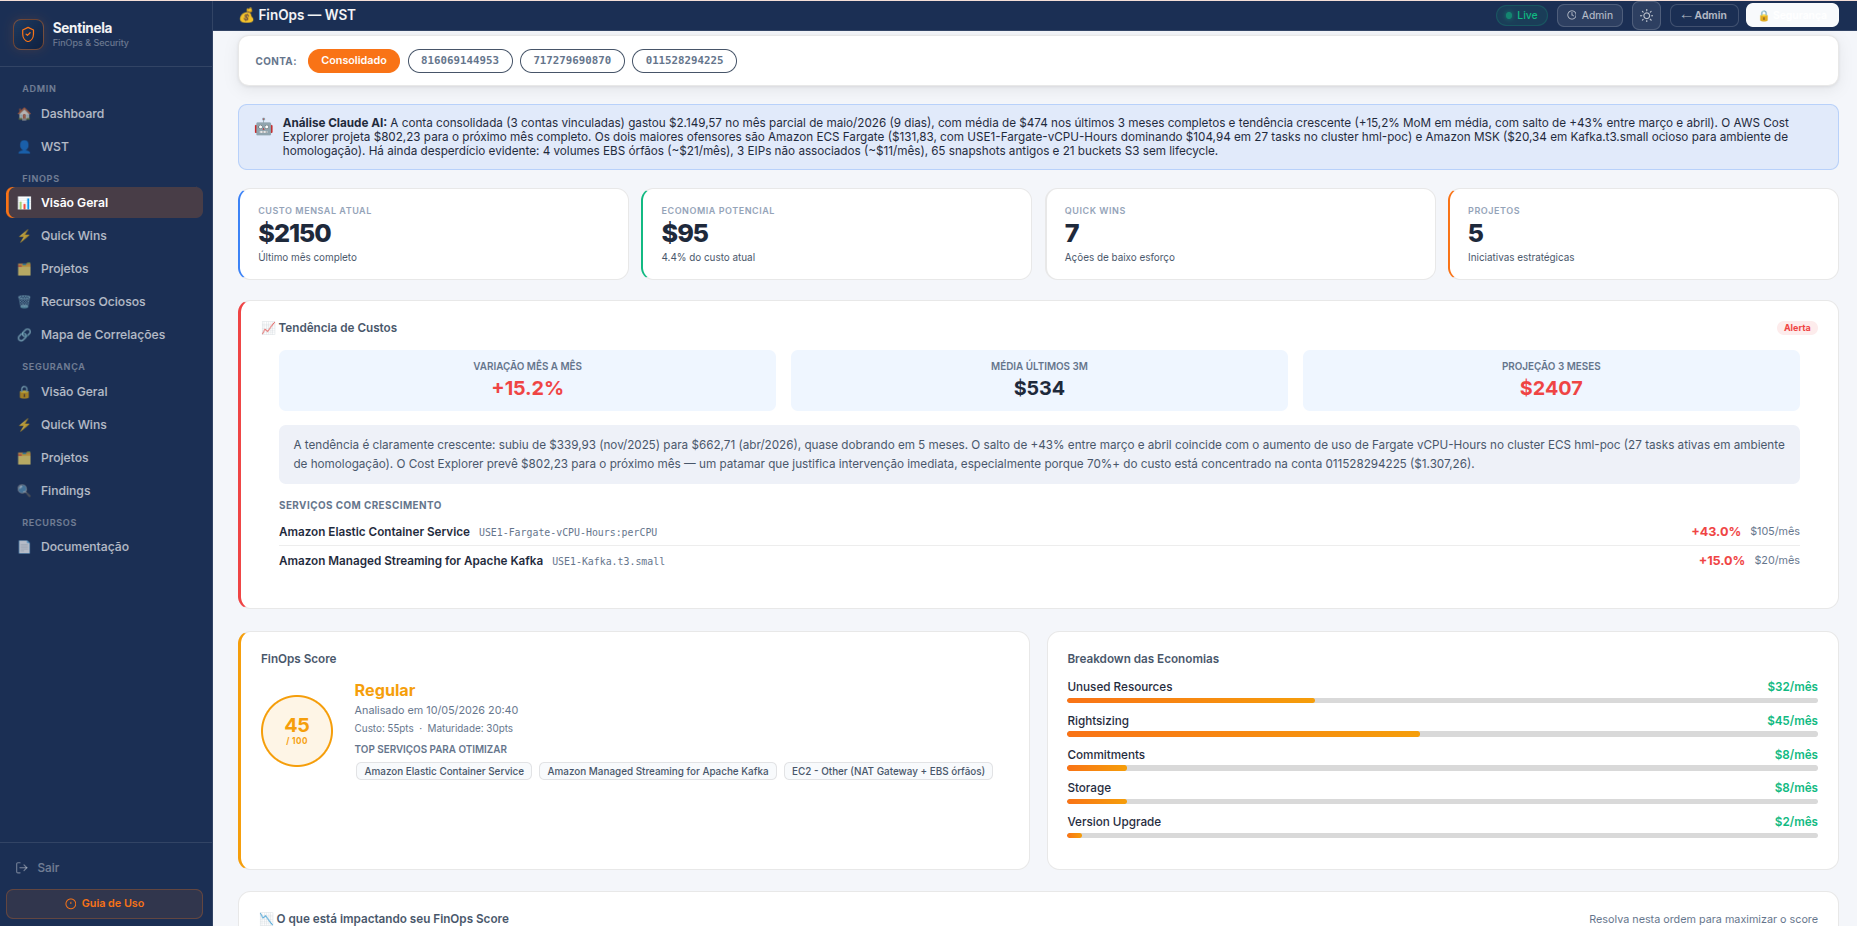The image size is (1857, 926).
Task: Click the Storage progress bar
Action: click(1442, 802)
